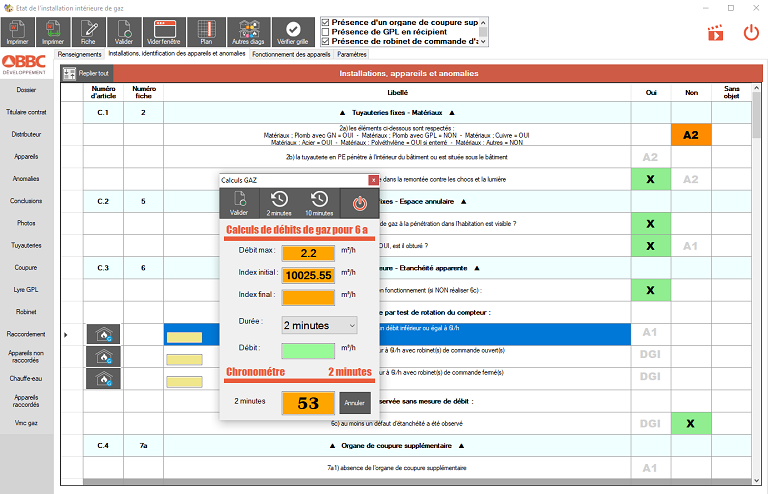The image size is (768, 494).
Task: Open the Fiche toolbar icon
Action: [89, 32]
